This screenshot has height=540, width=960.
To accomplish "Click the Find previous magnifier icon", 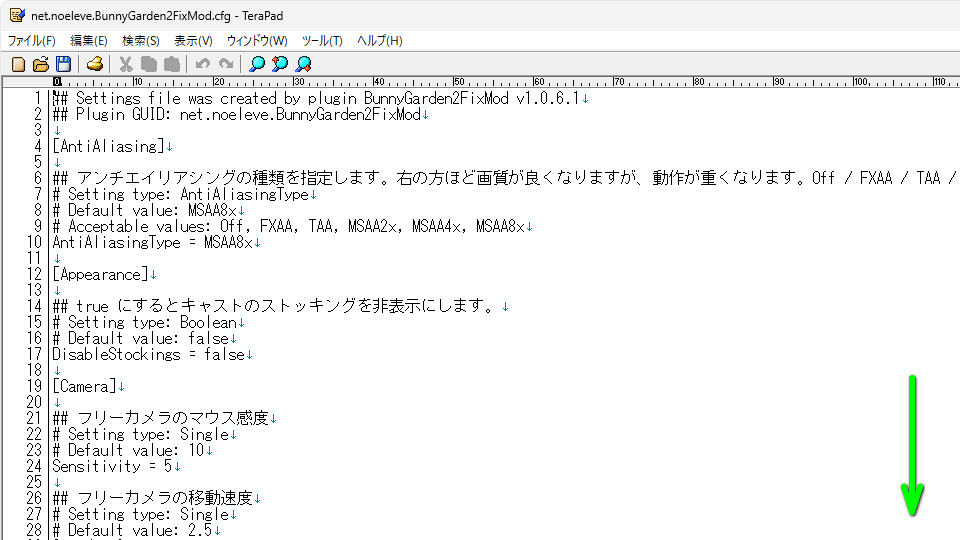I will (280, 64).
